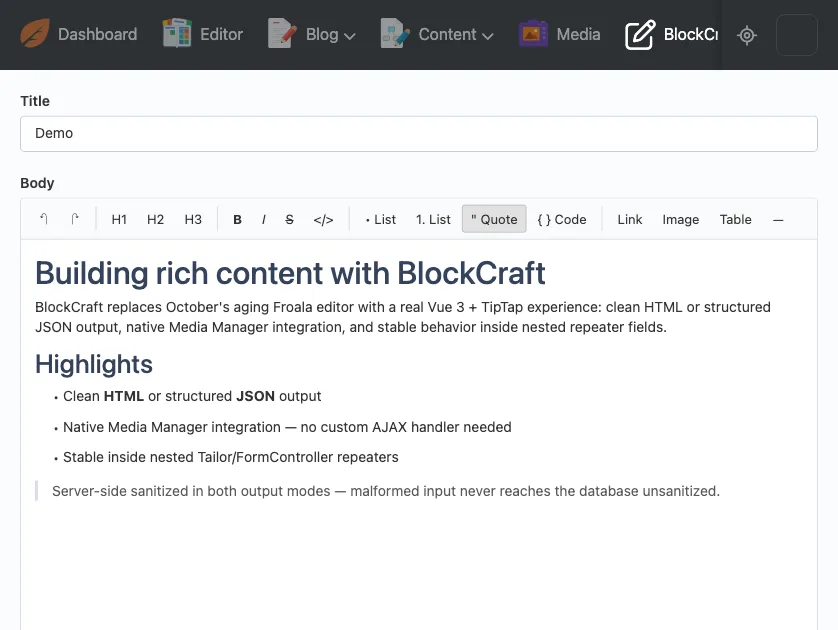Click the crosshair target icon in navbar
The image size is (838, 630).
click(x=747, y=35)
